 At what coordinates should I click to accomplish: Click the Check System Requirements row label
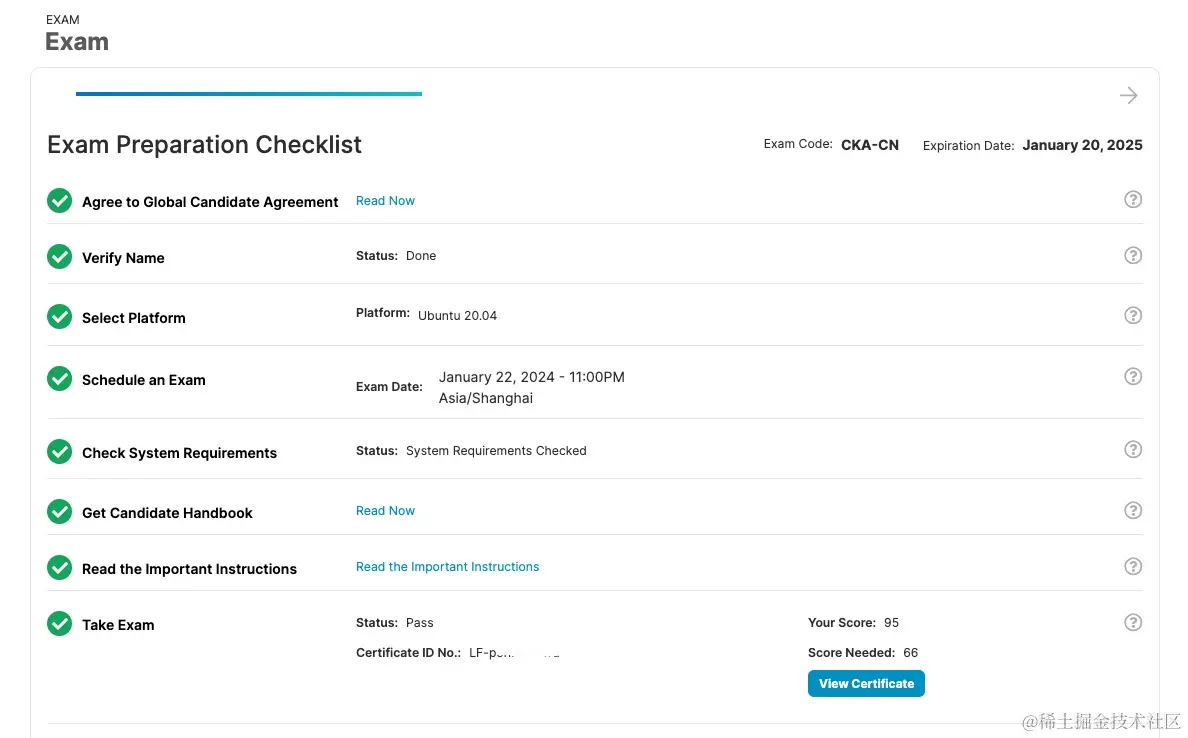click(180, 453)
